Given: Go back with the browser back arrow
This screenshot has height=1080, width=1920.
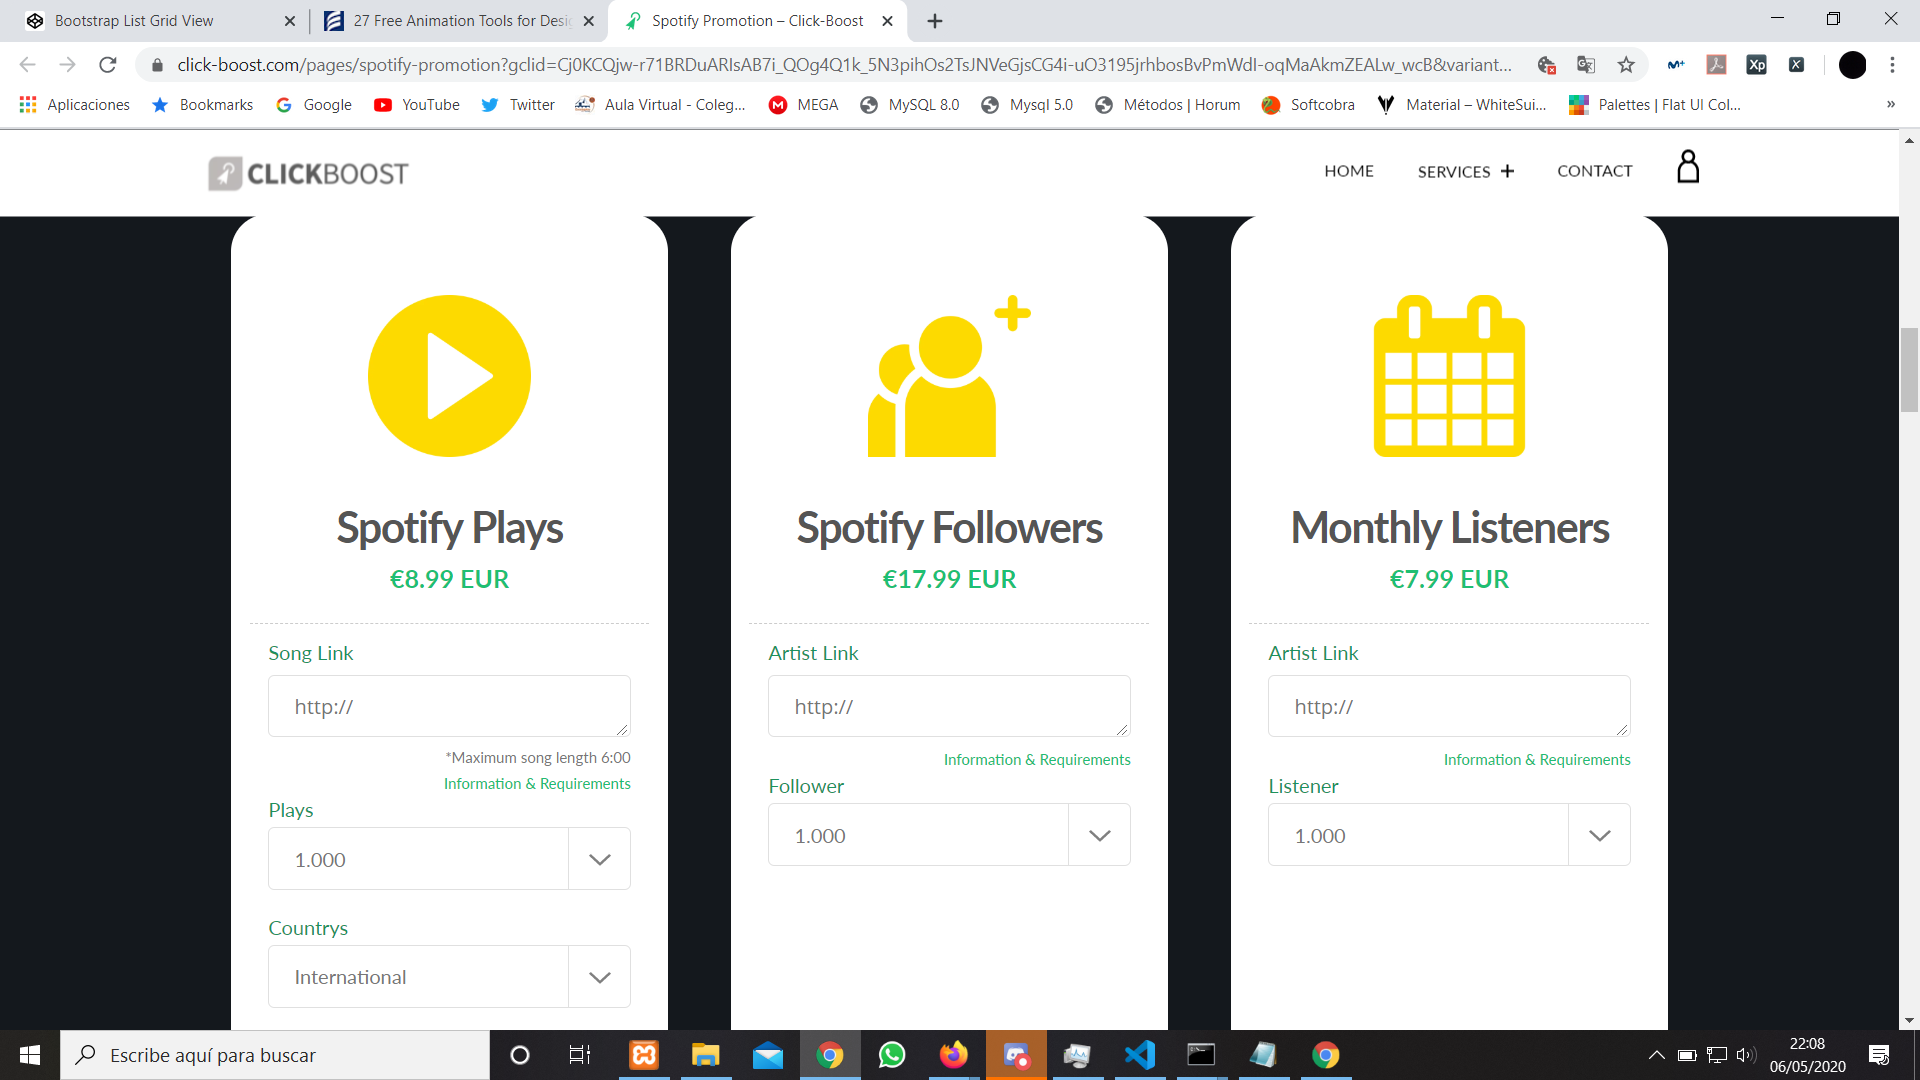Looking at the screenshot, I should coord(28,65).
